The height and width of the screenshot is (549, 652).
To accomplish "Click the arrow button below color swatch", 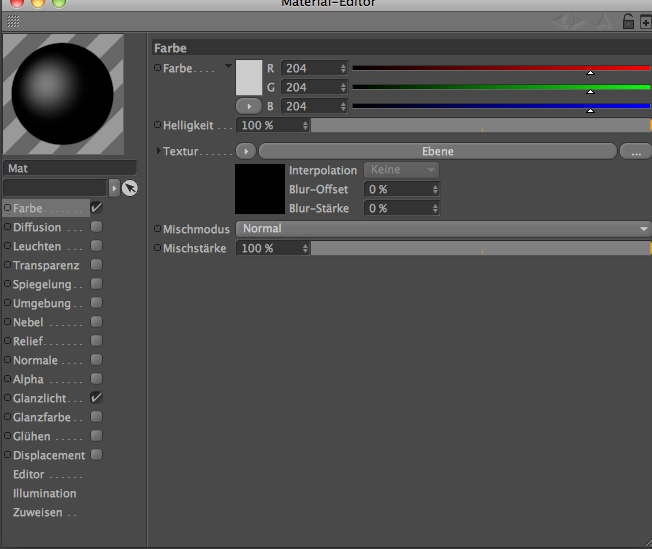I will coord(249,106).
